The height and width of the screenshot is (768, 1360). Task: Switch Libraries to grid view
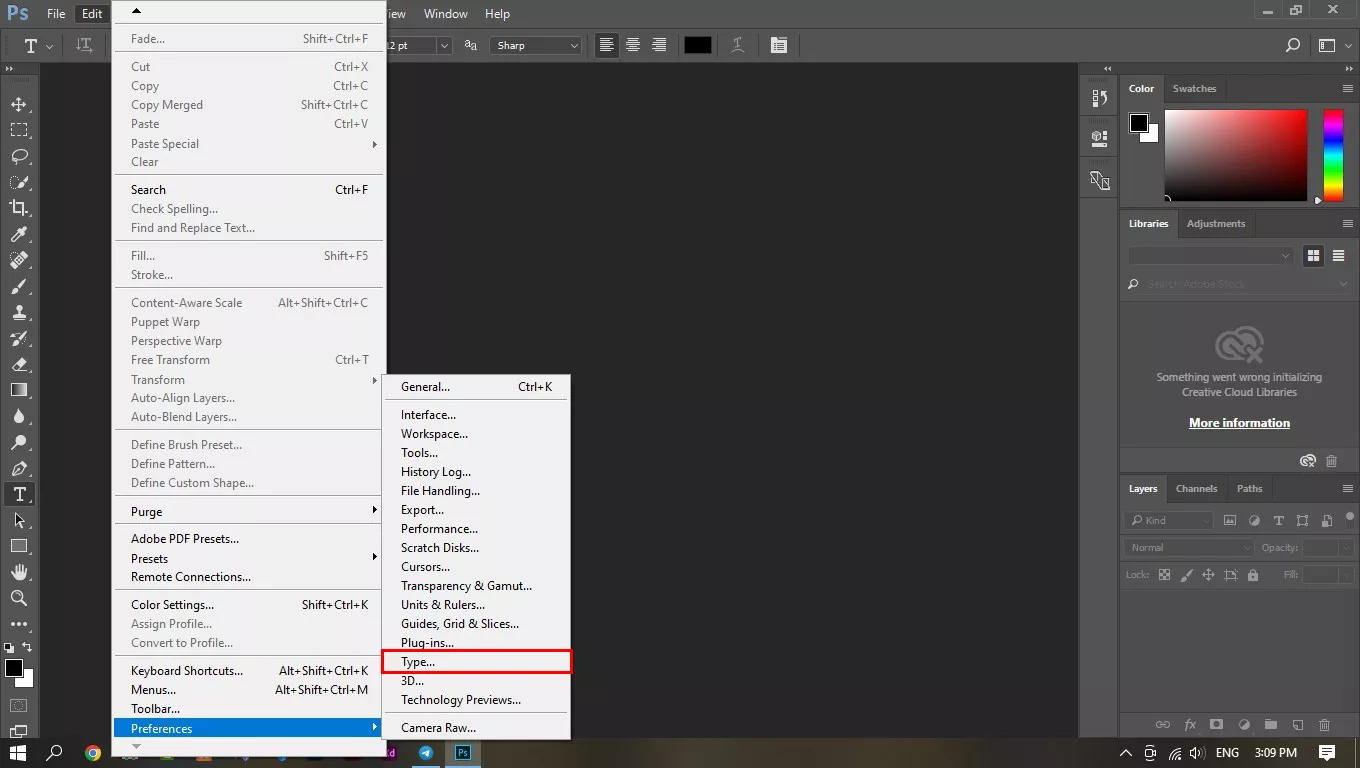point(1314,256)
